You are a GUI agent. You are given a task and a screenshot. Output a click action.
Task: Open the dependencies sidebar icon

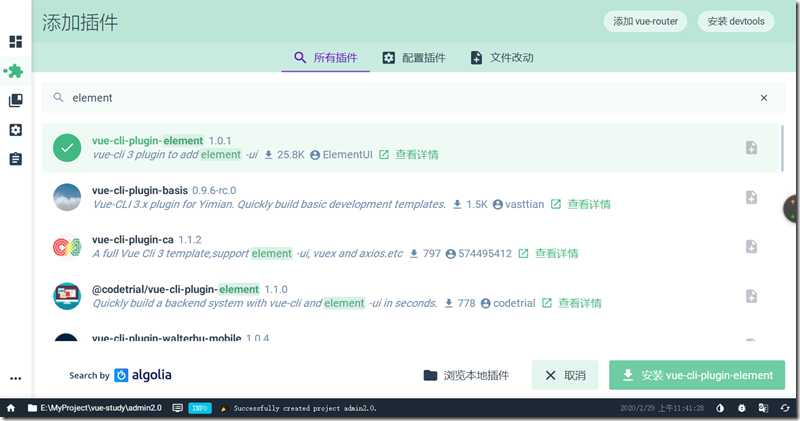[16, 100]
